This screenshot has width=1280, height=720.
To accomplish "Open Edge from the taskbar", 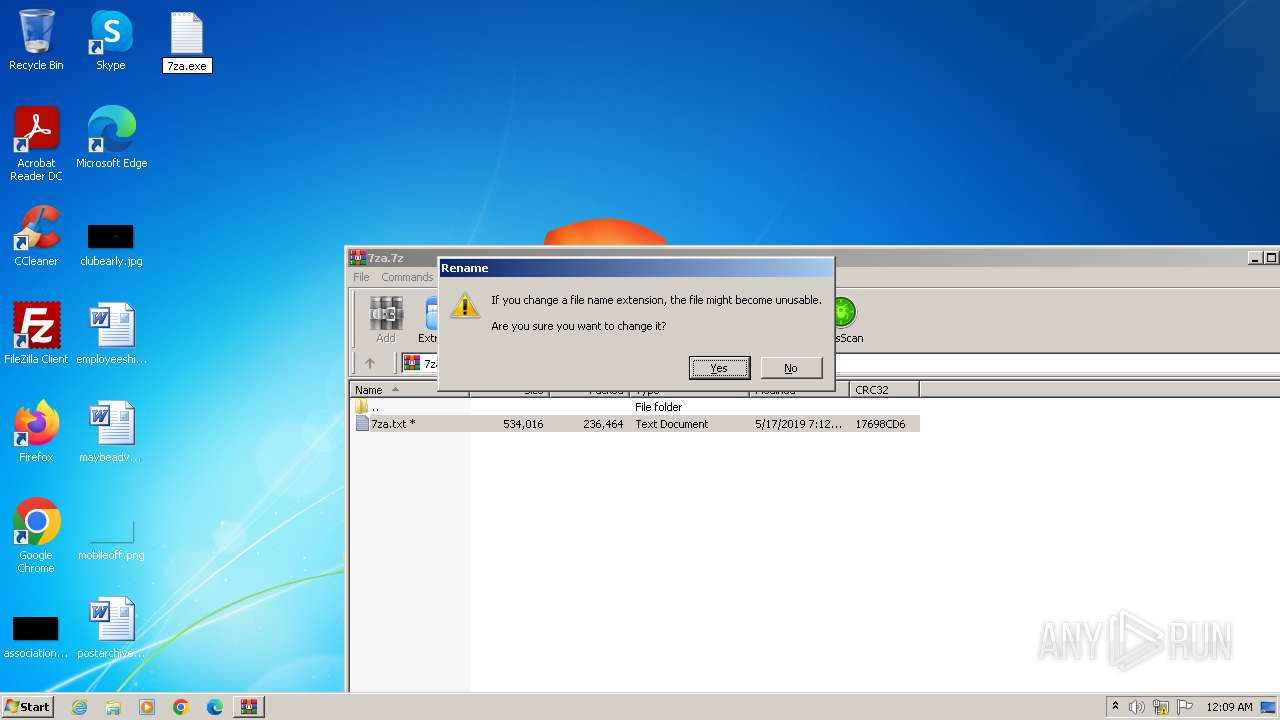I will [215, 707].
